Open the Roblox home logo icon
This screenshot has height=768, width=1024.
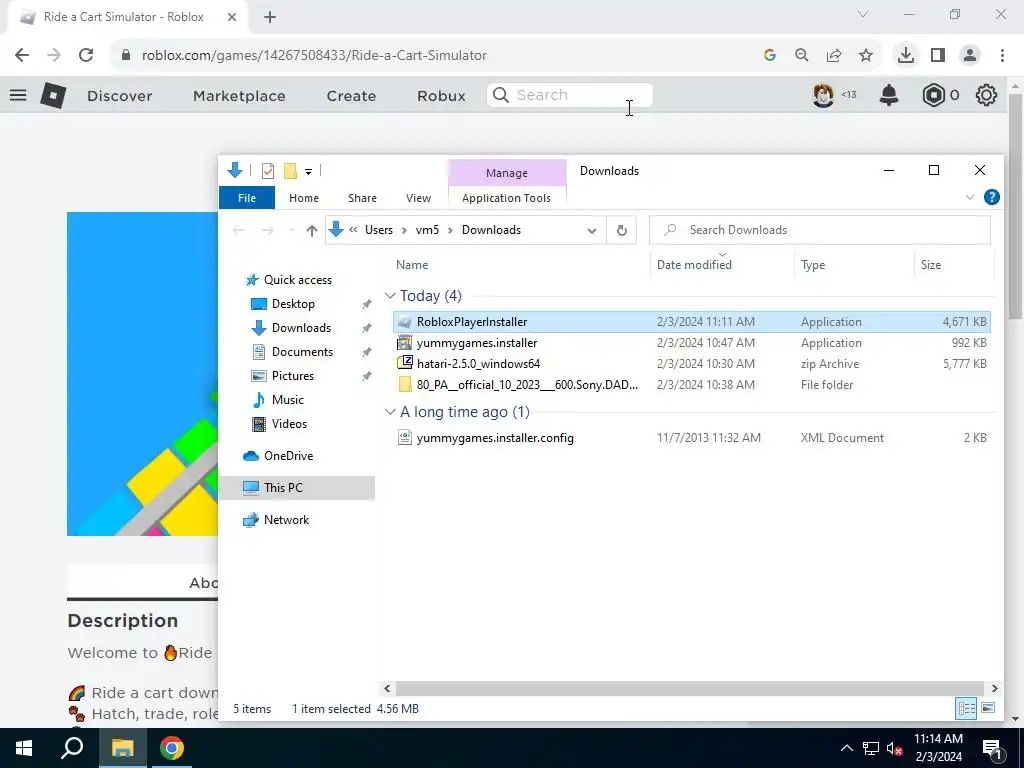[53, 95]
